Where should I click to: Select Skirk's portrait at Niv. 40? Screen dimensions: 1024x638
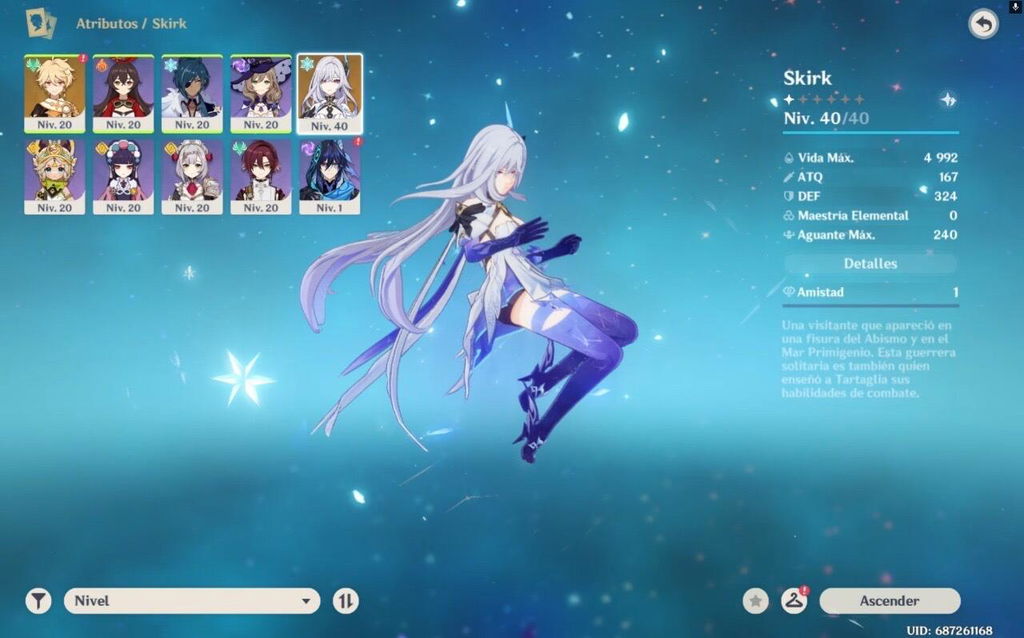(x=329, y=94)
